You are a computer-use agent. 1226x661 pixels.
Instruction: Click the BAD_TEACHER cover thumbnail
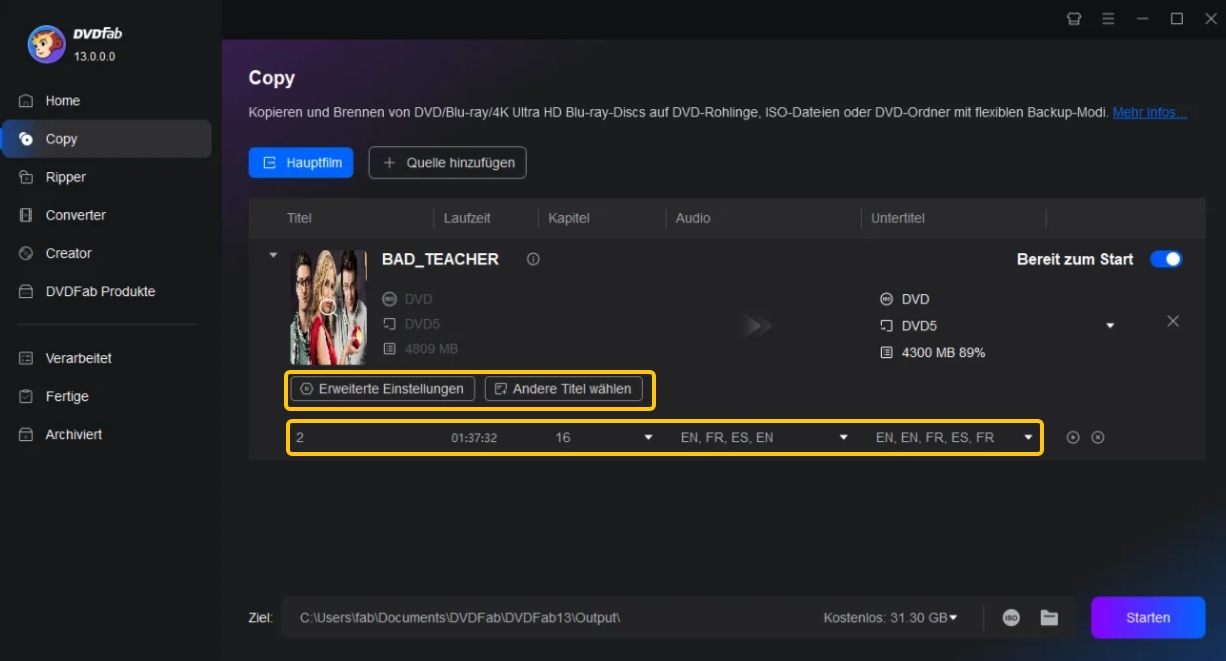[x=329, y=307]
